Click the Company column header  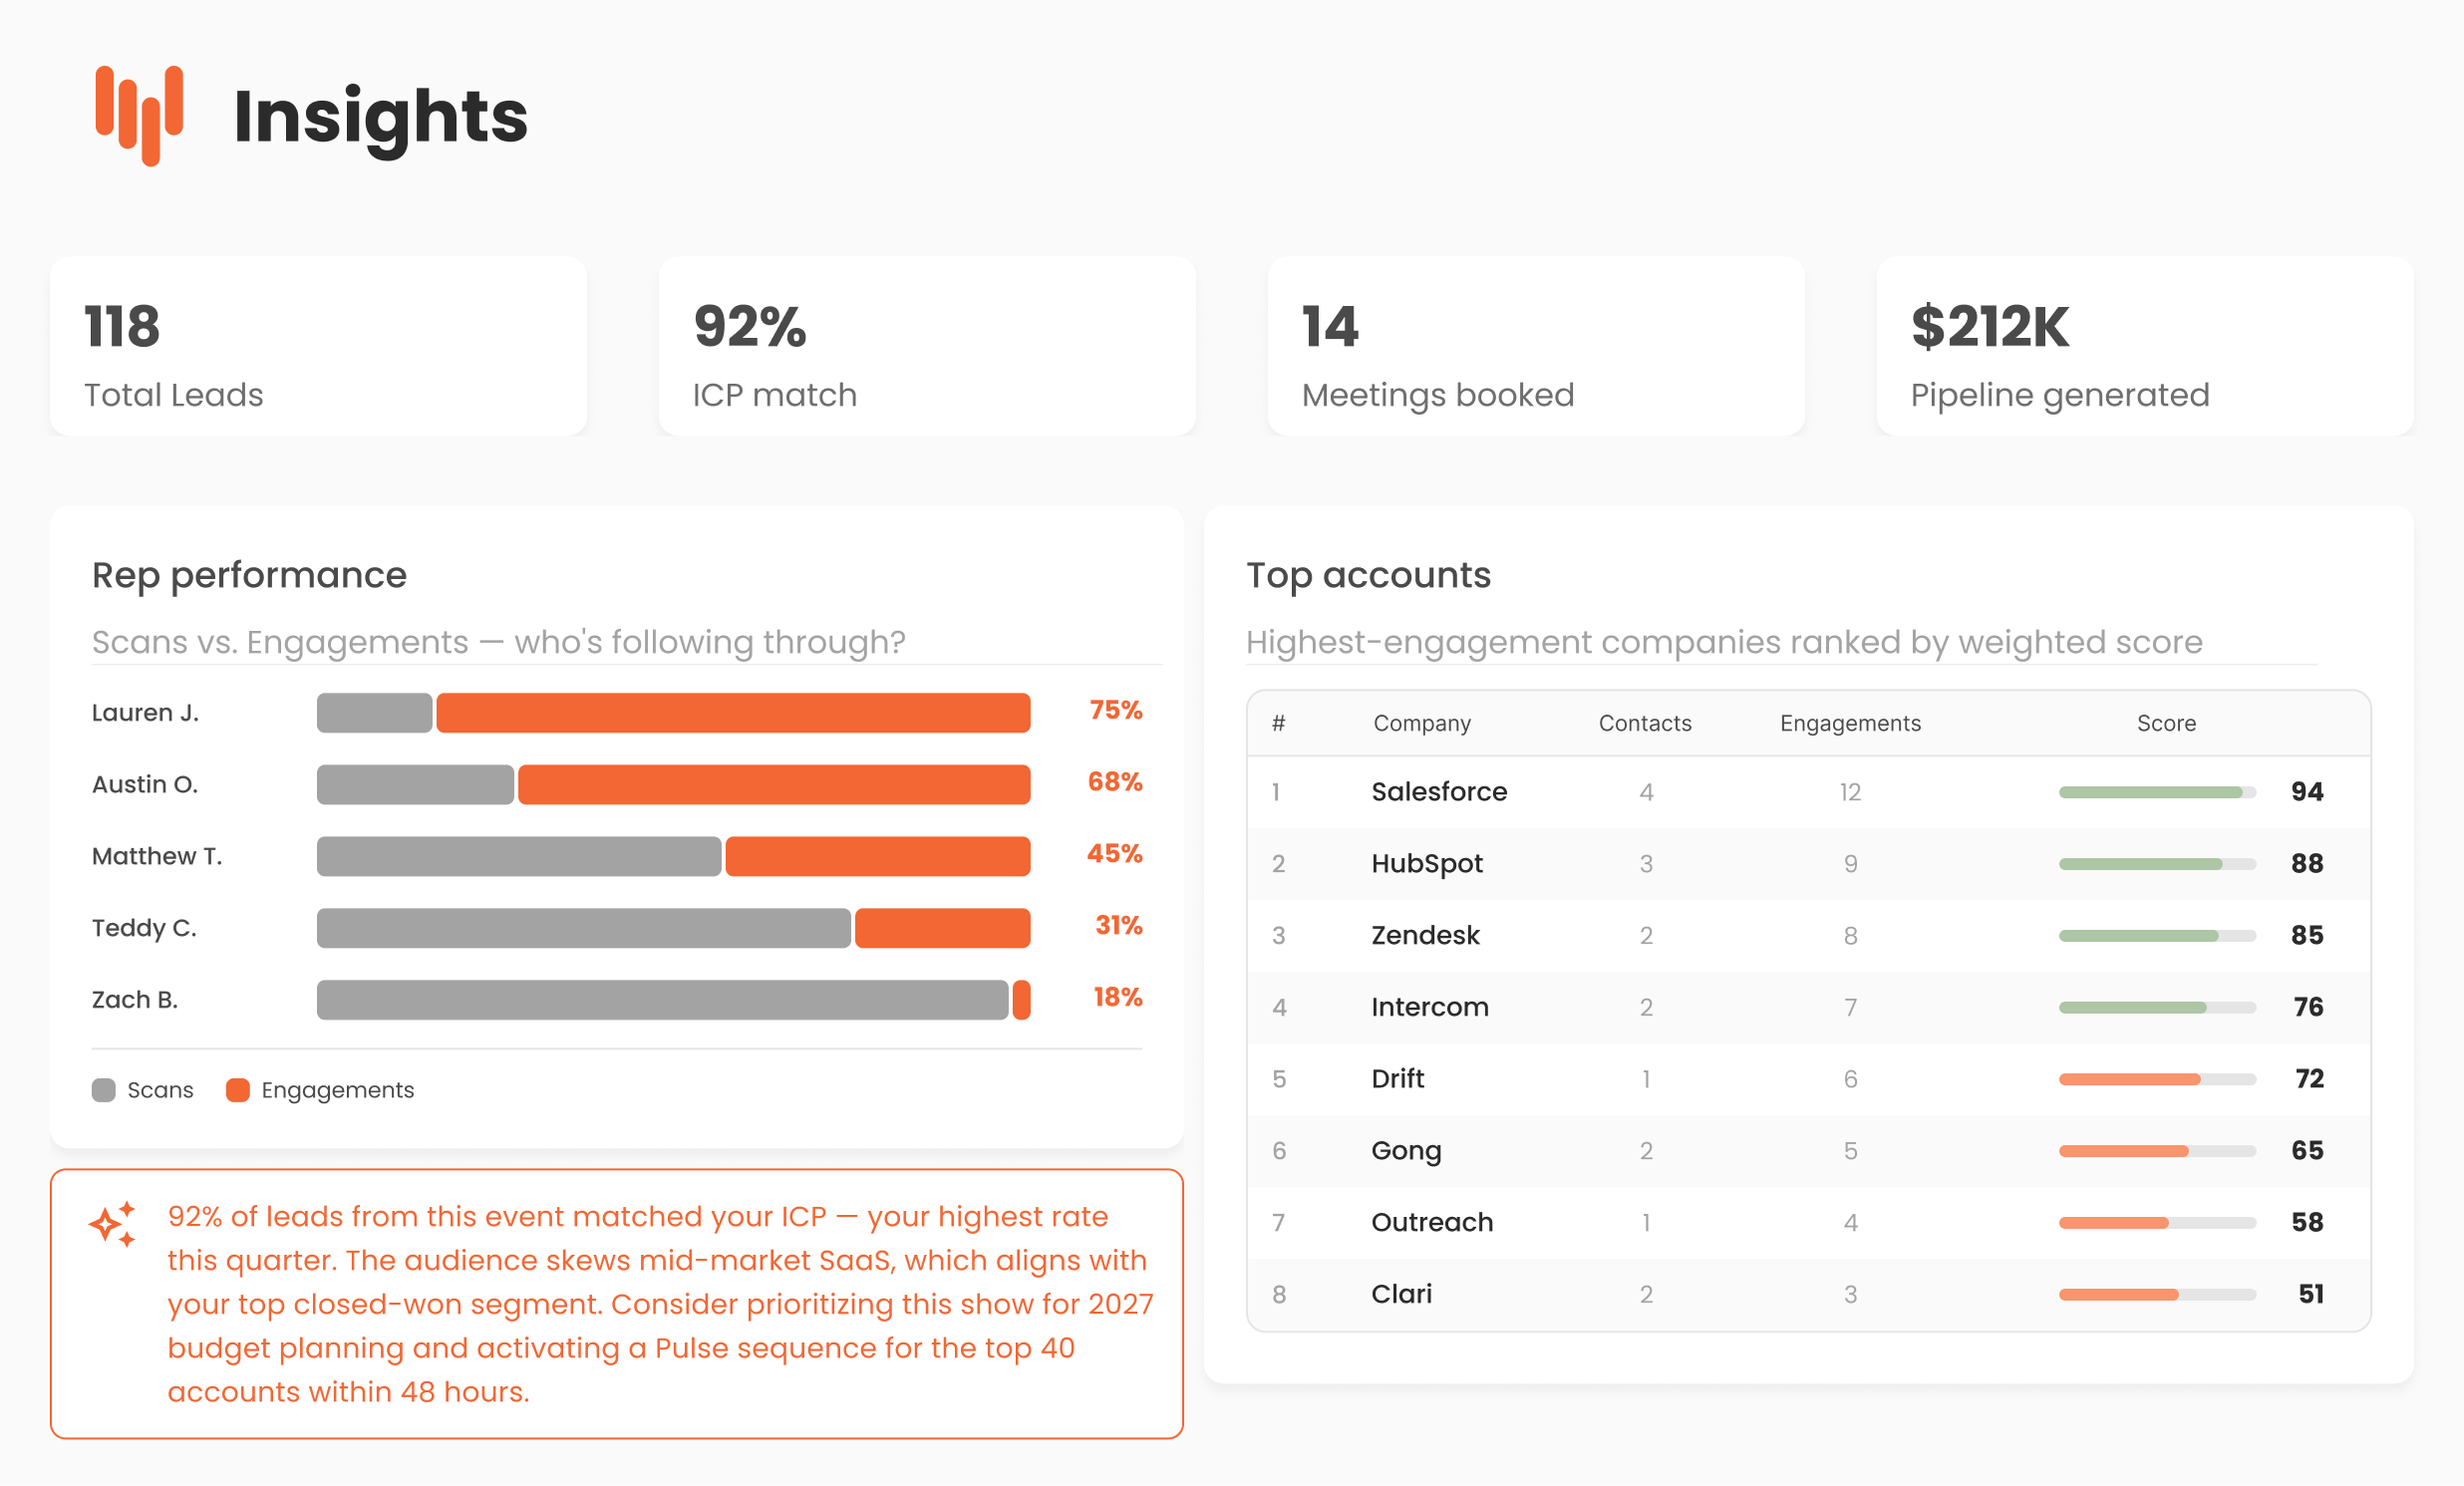[x=1421, y=723]
